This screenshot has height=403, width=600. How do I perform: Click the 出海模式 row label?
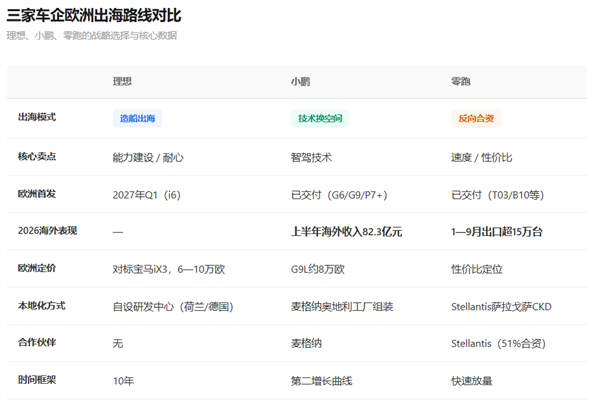(x=37, y=117)
